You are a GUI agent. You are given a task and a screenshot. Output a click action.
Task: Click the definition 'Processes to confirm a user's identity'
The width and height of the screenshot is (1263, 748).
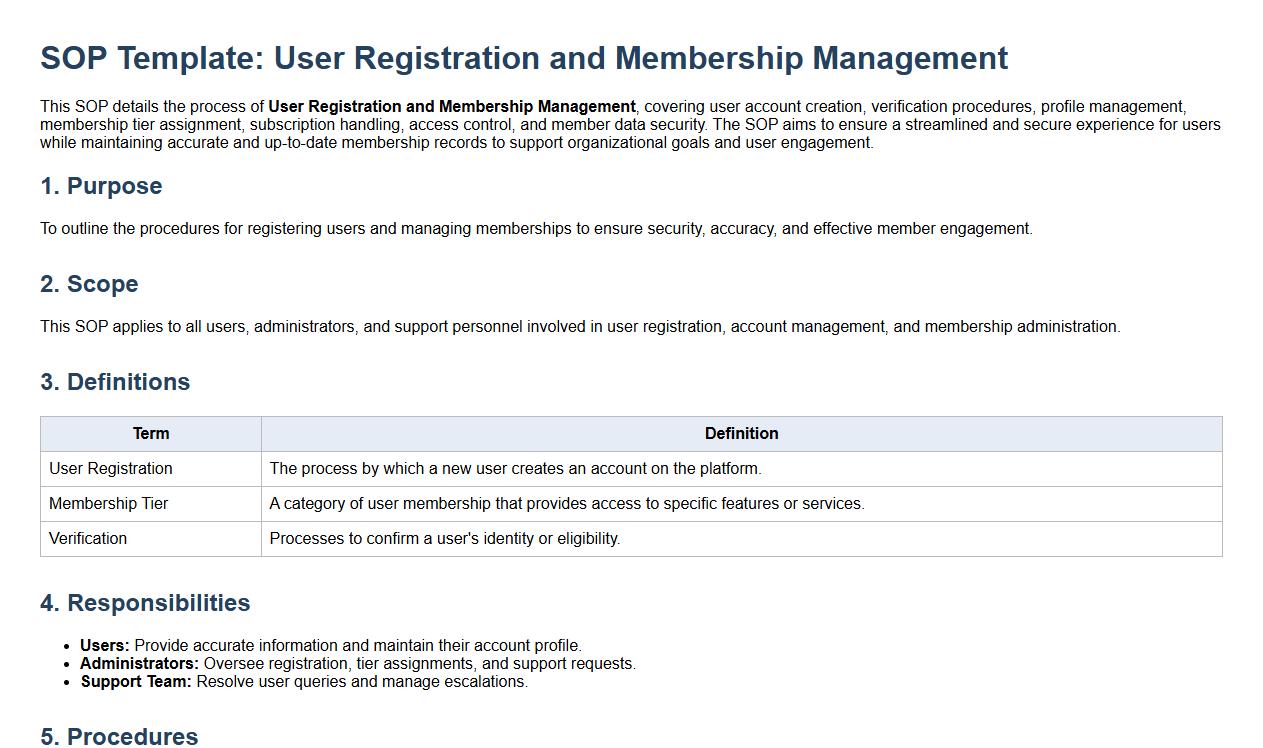444,539
